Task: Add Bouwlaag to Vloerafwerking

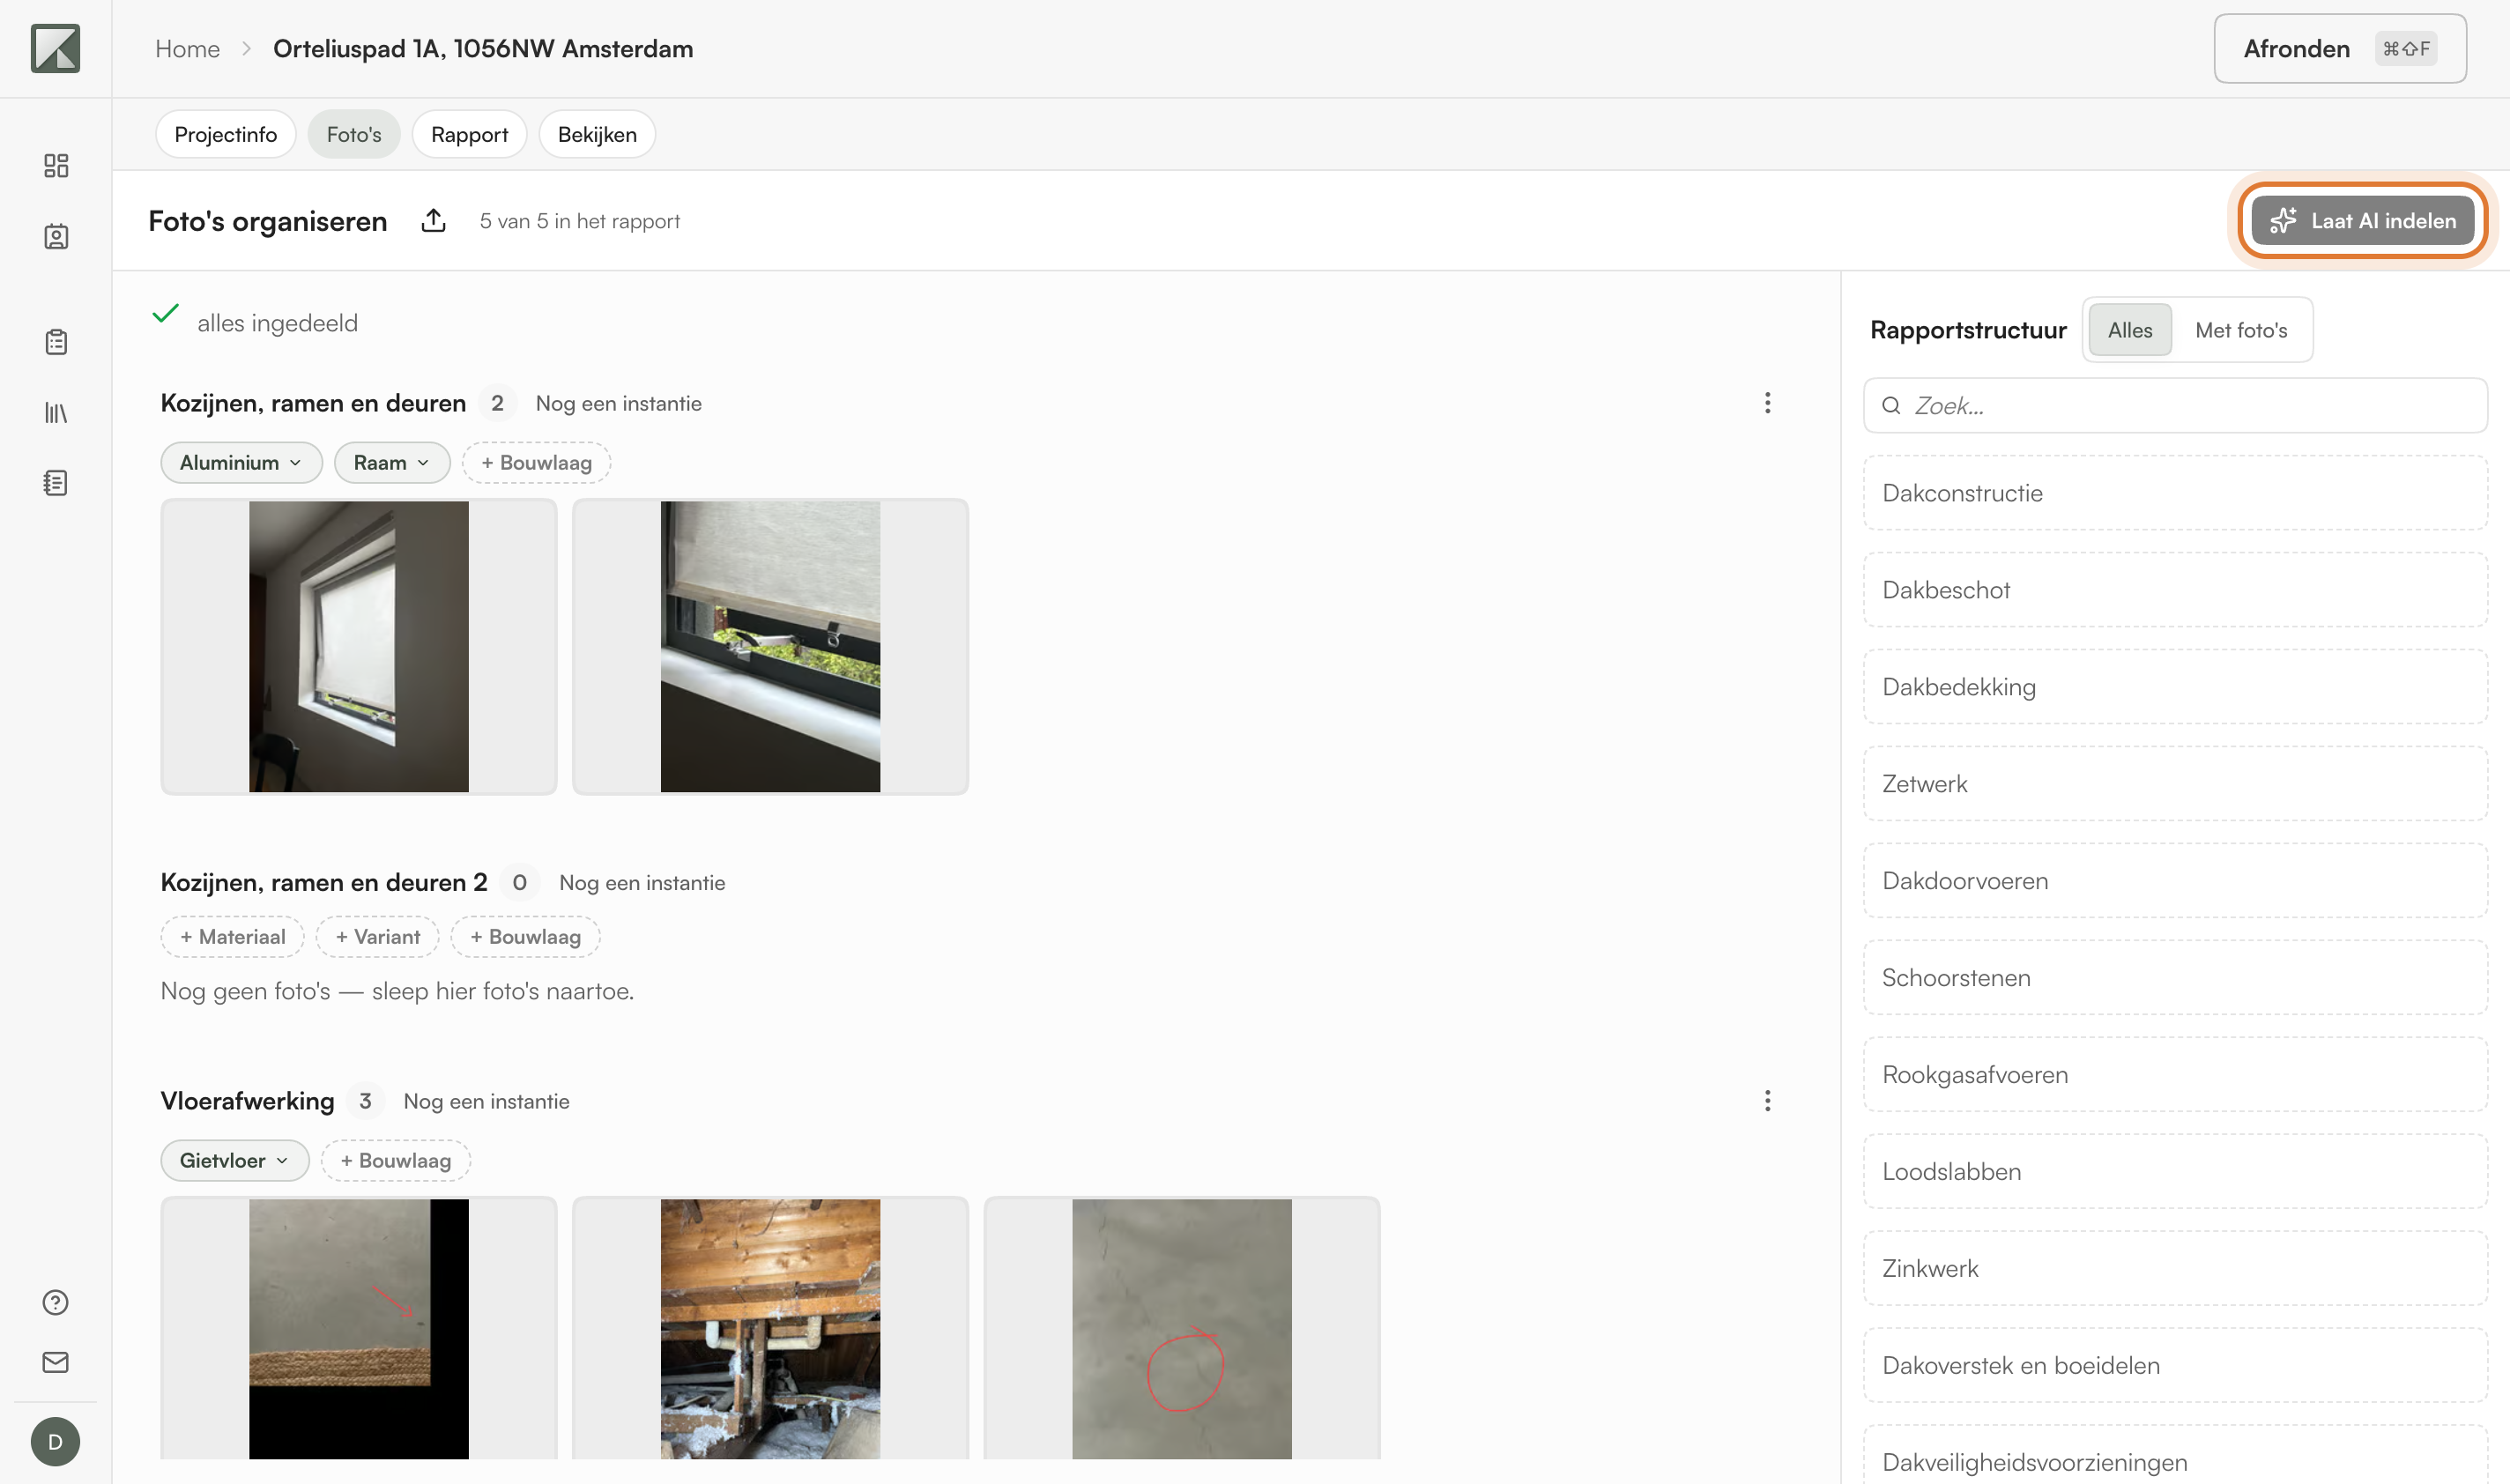Action: click(395, 1161)
